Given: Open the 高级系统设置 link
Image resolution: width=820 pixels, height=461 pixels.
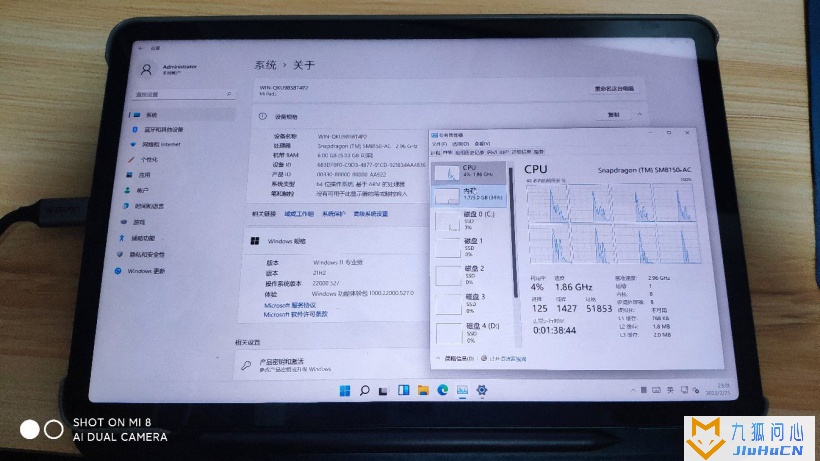Looking at the screenshot, I should pos(371,214).
